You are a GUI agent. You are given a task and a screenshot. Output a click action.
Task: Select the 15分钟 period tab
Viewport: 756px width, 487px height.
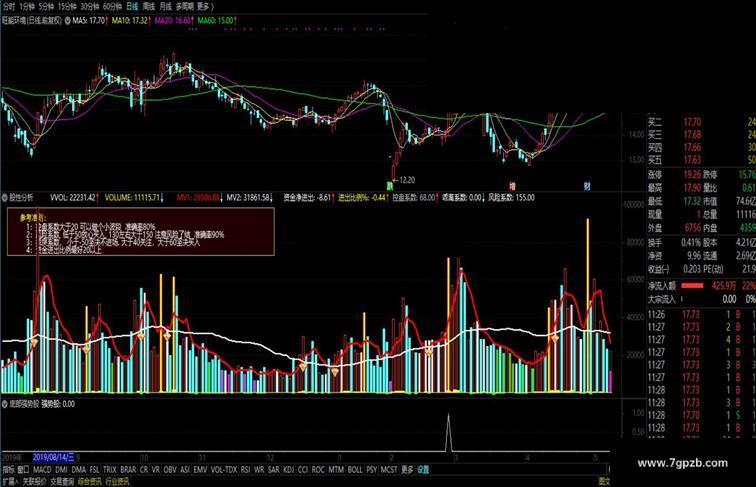click(x=67, y=7)
